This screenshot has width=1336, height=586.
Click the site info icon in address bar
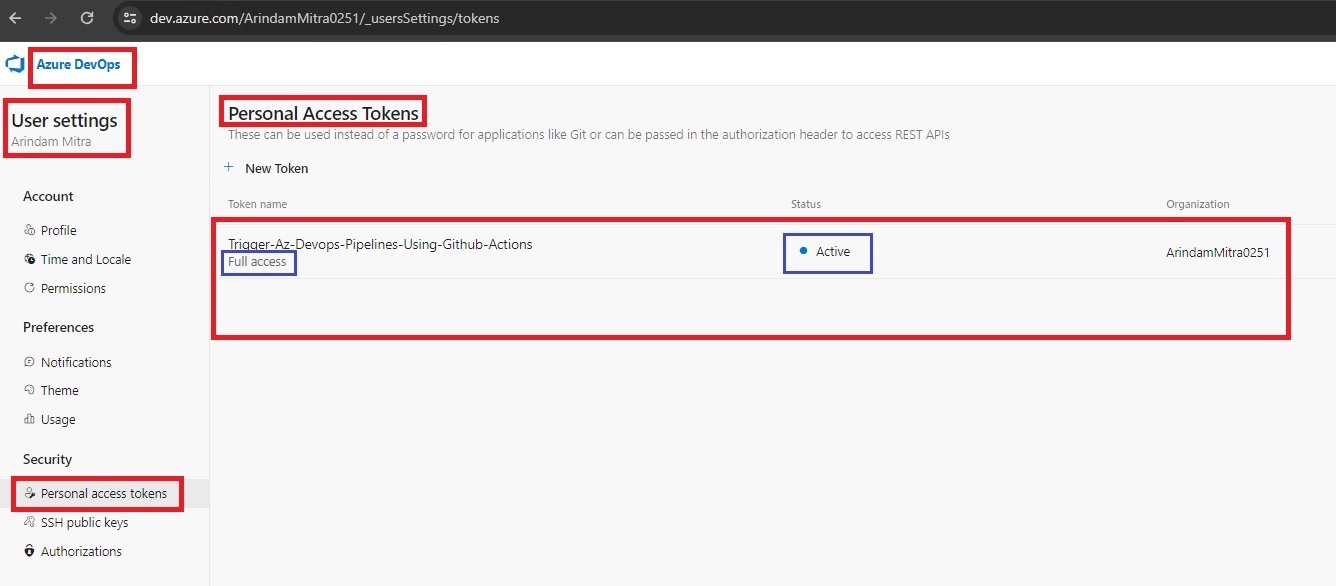(x=128, y=18)
